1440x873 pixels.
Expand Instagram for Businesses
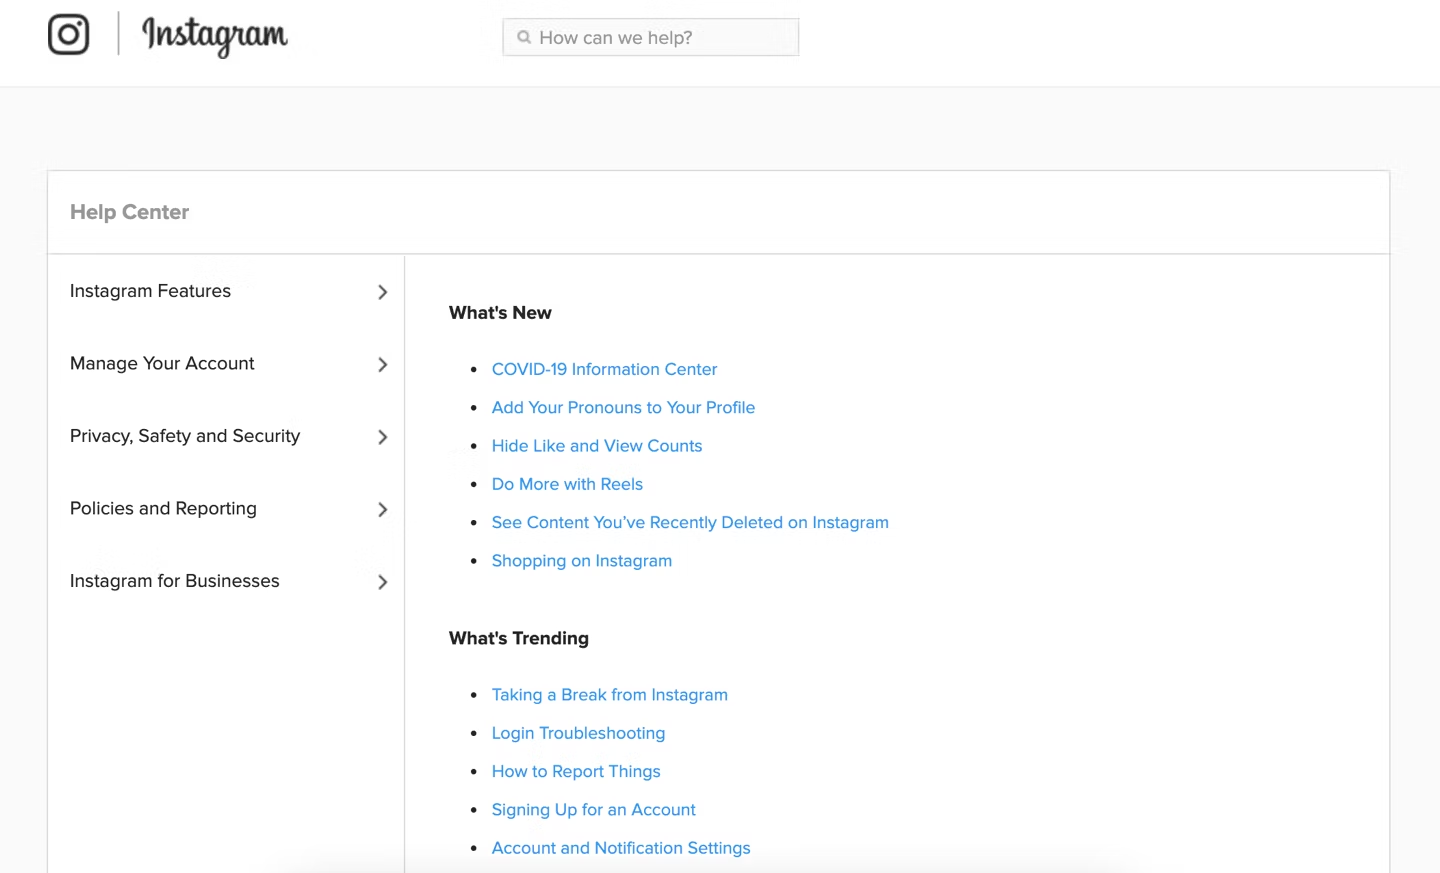pyautogui.click(x=382, y=581)
